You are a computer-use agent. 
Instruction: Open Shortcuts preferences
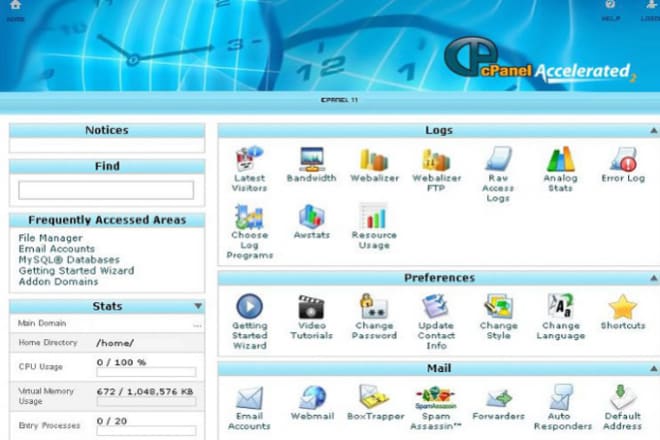click(623, 312)
